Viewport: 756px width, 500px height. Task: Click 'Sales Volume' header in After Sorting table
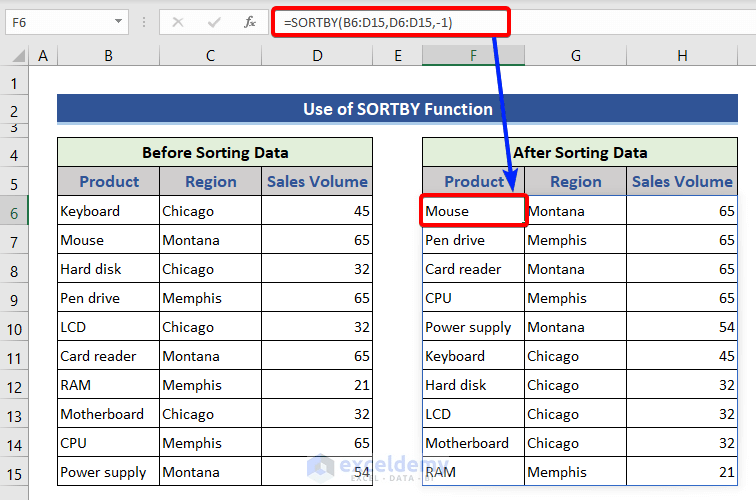[682, 182]
